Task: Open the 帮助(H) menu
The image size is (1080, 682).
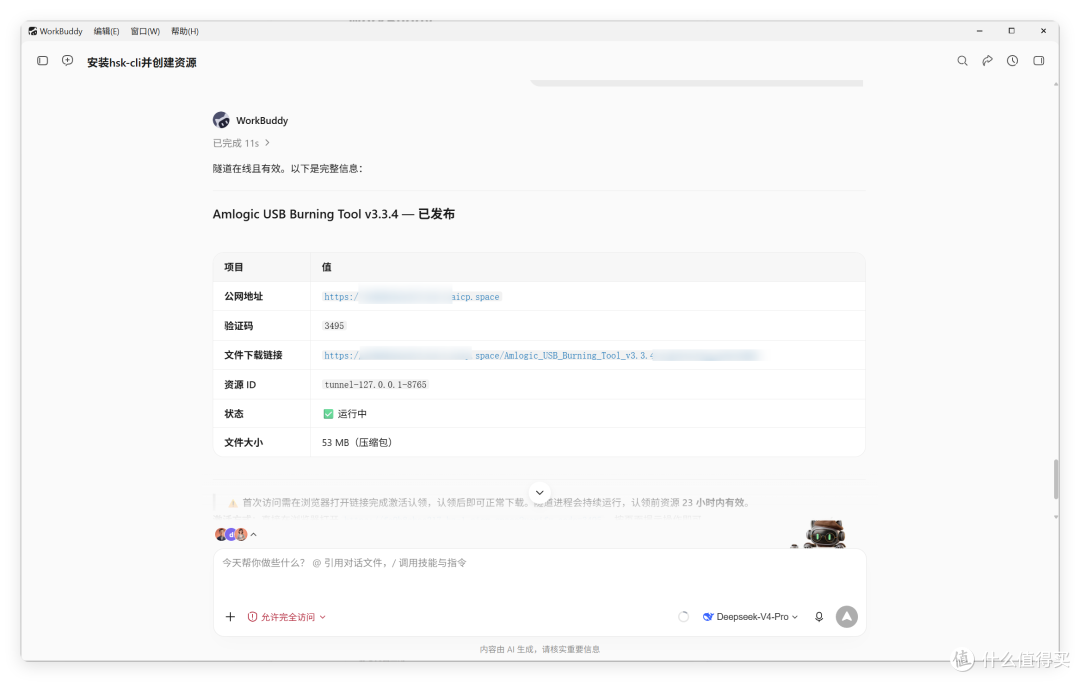Action: pos(185,31)
